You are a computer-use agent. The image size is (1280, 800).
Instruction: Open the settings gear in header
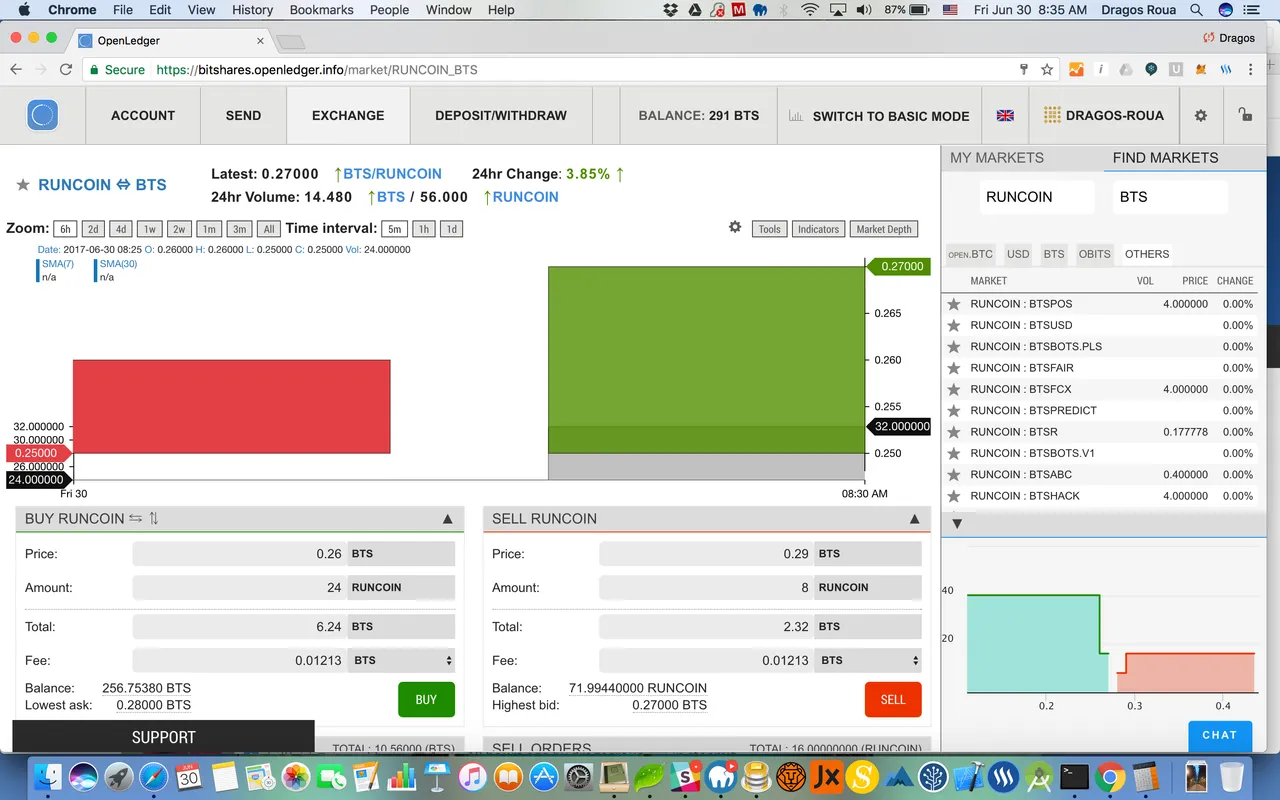pos(1201,115)
